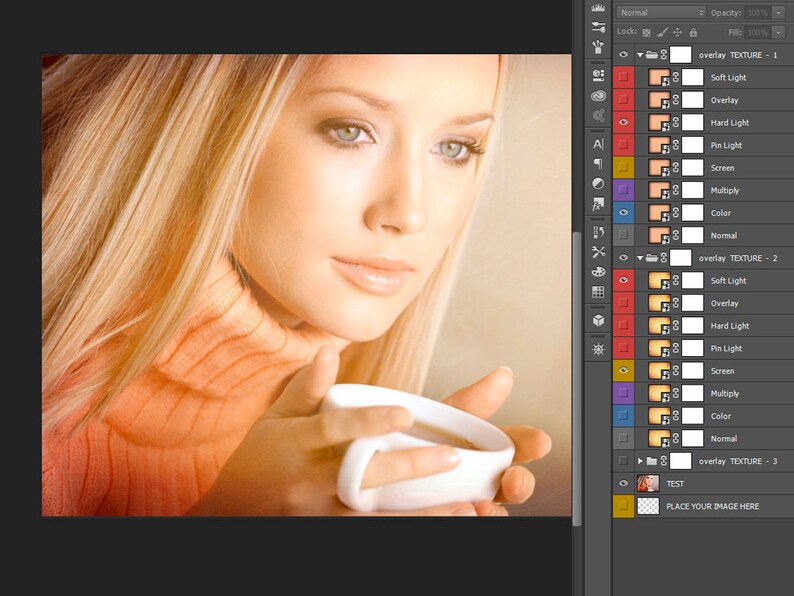Open the Normal blend mode dropdown

click(661, 13)
